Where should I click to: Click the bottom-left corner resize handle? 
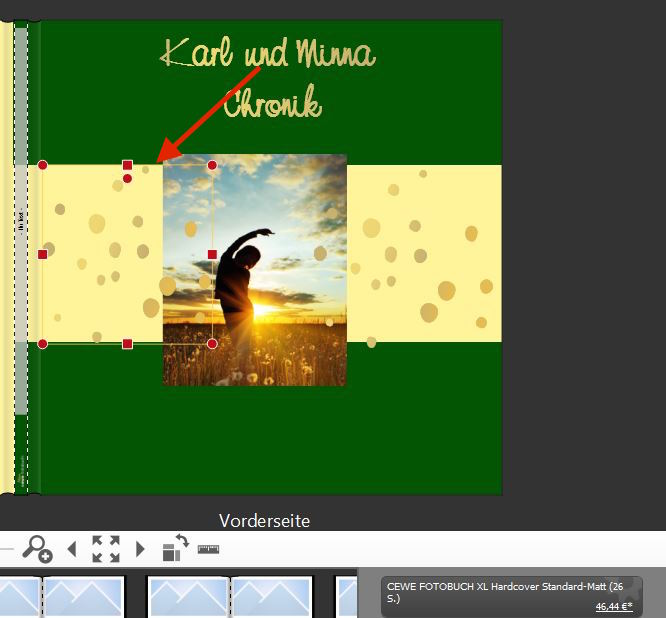42,344
